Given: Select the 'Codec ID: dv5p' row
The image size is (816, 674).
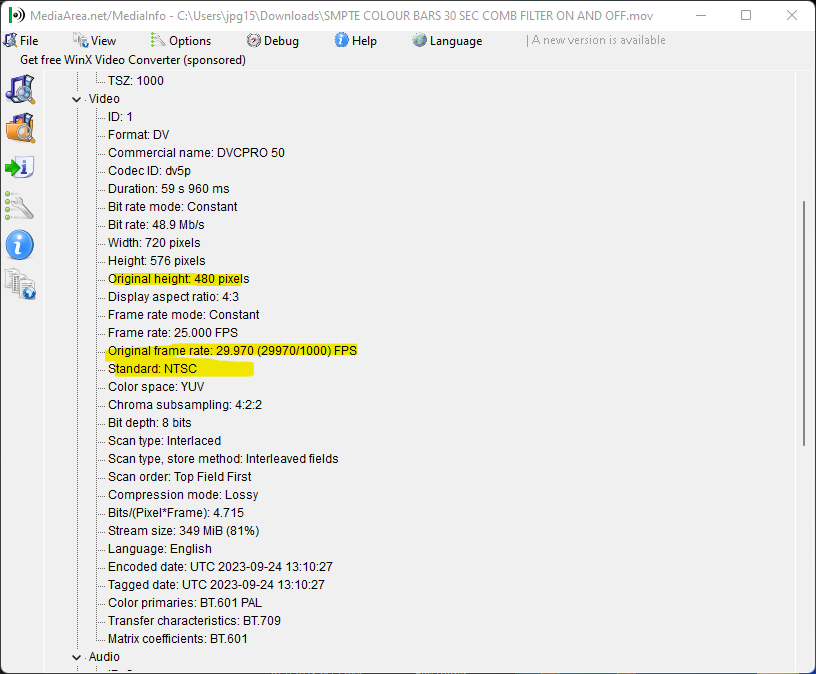Looking at the screenshot, I should [x=149, y=171].
